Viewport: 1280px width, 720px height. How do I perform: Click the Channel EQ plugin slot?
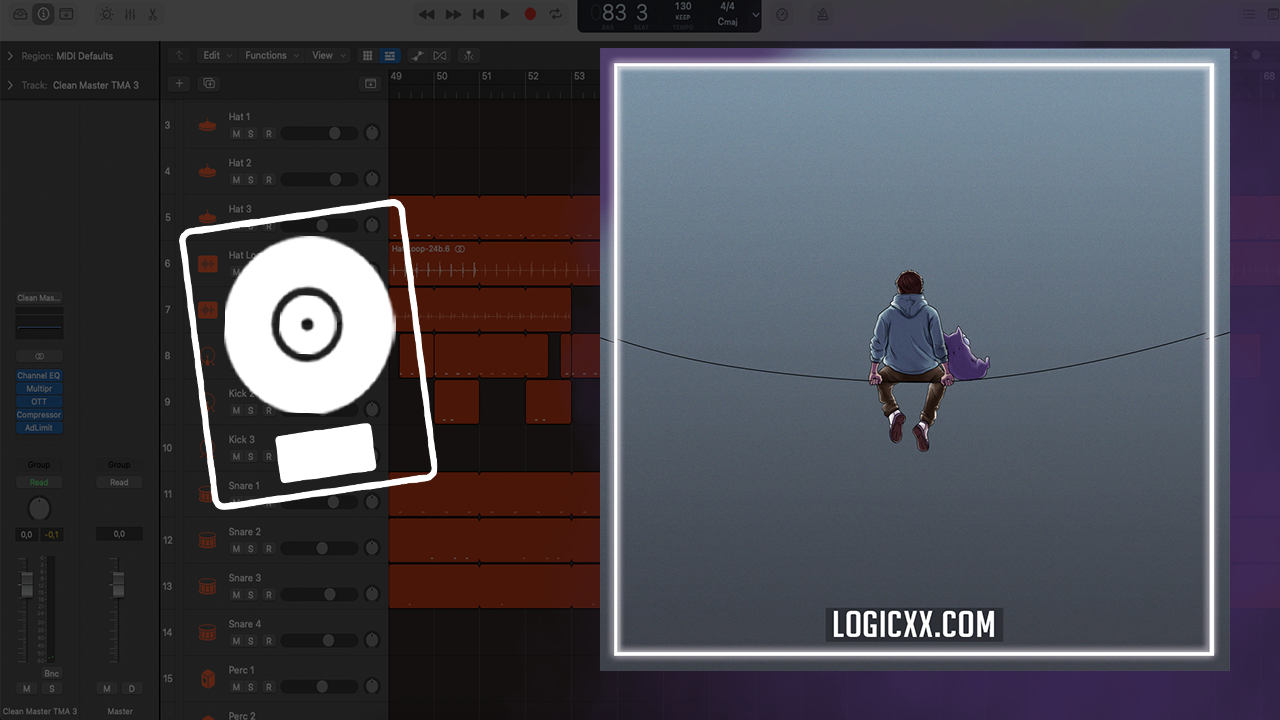pos(39,376)
